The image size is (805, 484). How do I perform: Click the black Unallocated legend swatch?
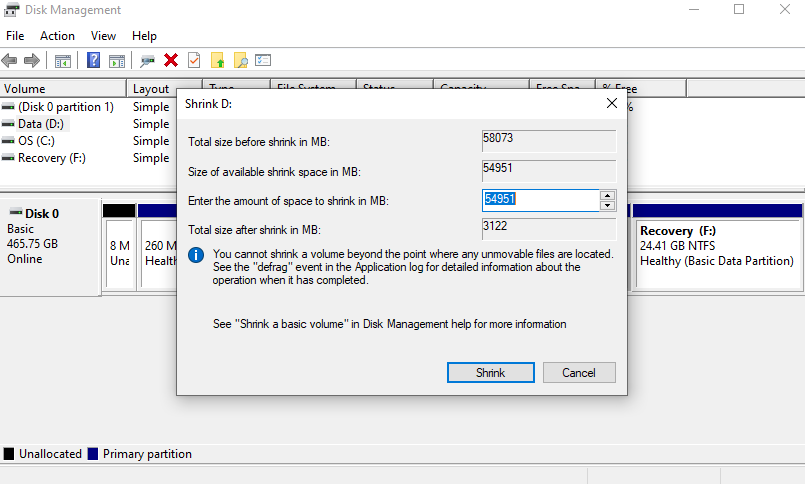pos(9,454)
